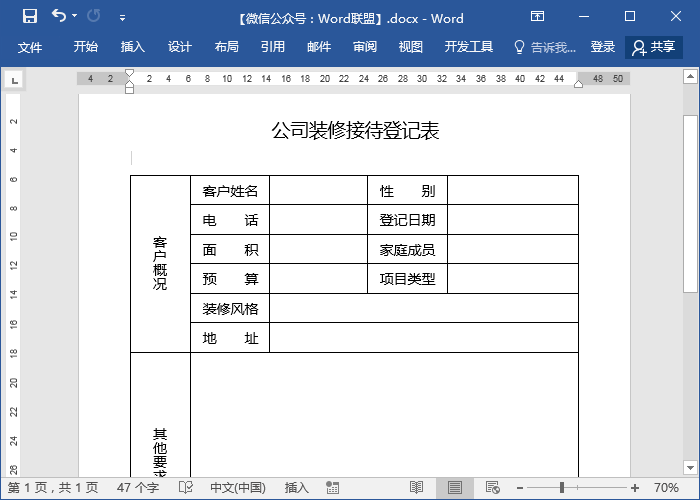This screenshot has width=700, height=500.
Task: Select the 邮件 tab
Action: 319,47
